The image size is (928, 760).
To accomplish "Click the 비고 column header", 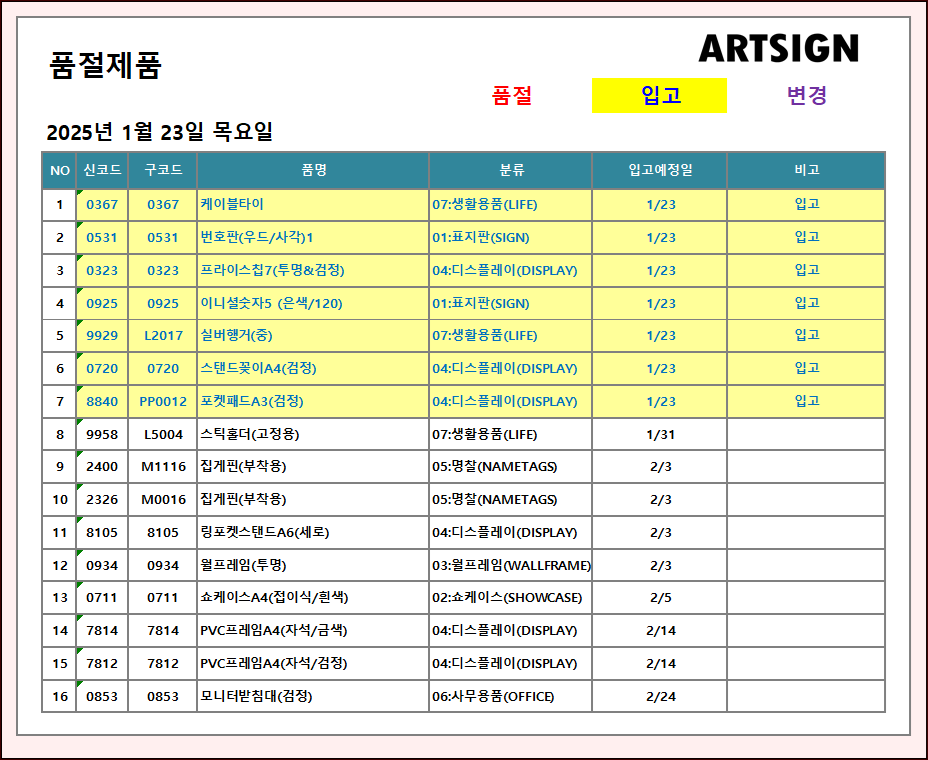I will [806, 171].
